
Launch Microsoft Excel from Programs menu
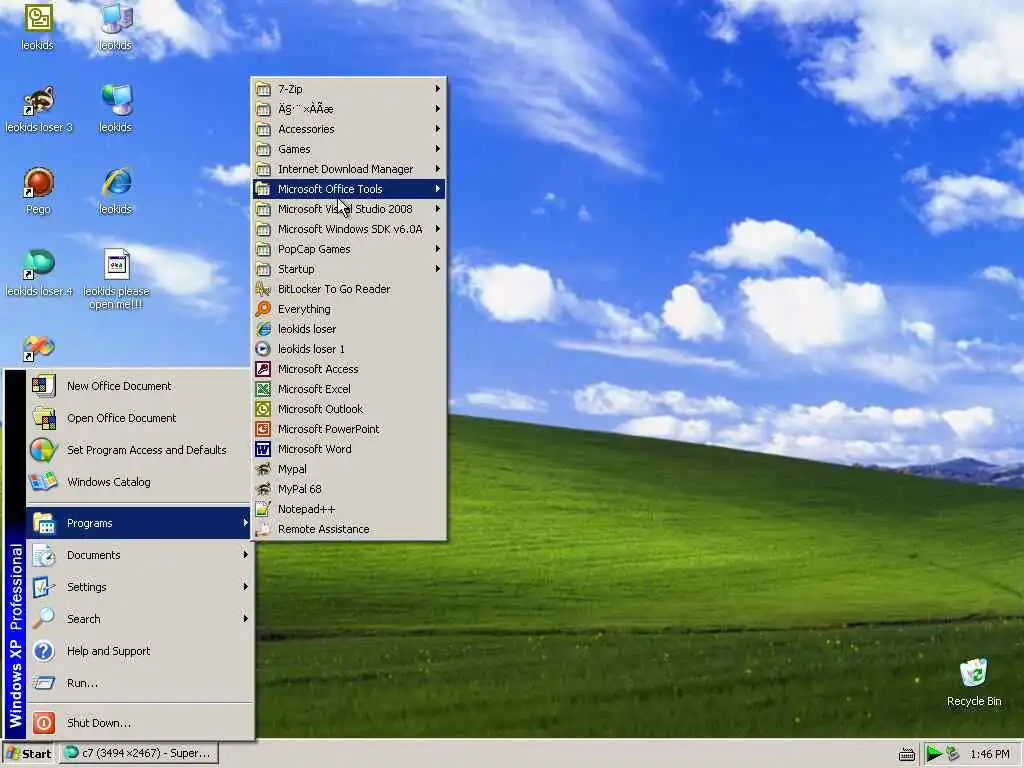349,389
